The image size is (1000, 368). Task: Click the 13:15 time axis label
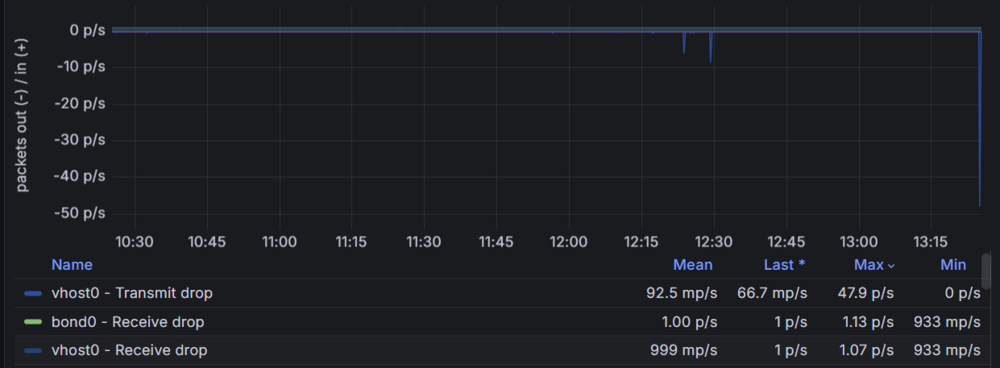[x=930, y=242]
